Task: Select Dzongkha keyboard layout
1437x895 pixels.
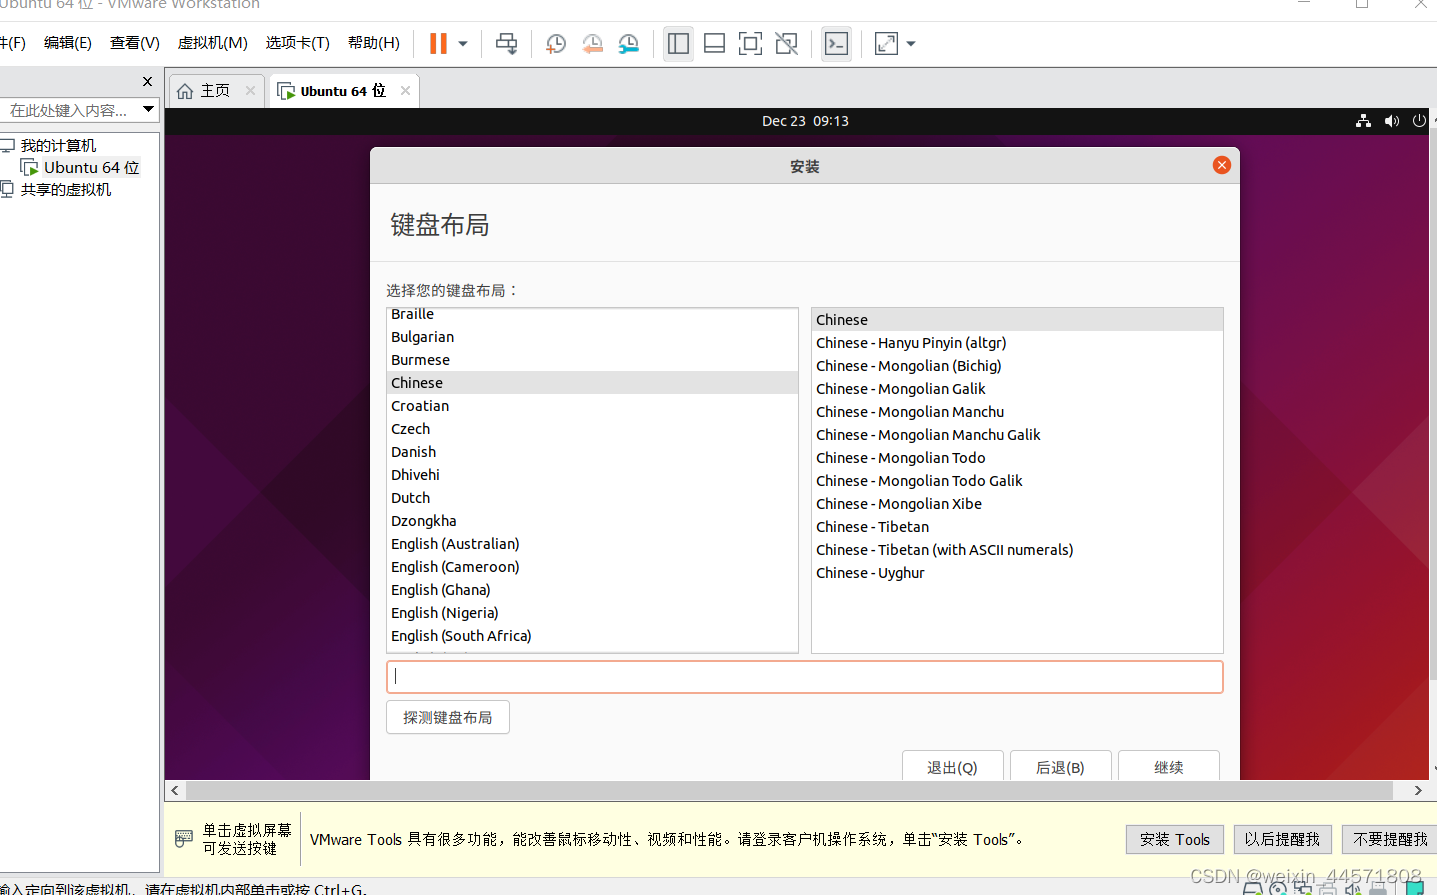Action: [592, 521]
